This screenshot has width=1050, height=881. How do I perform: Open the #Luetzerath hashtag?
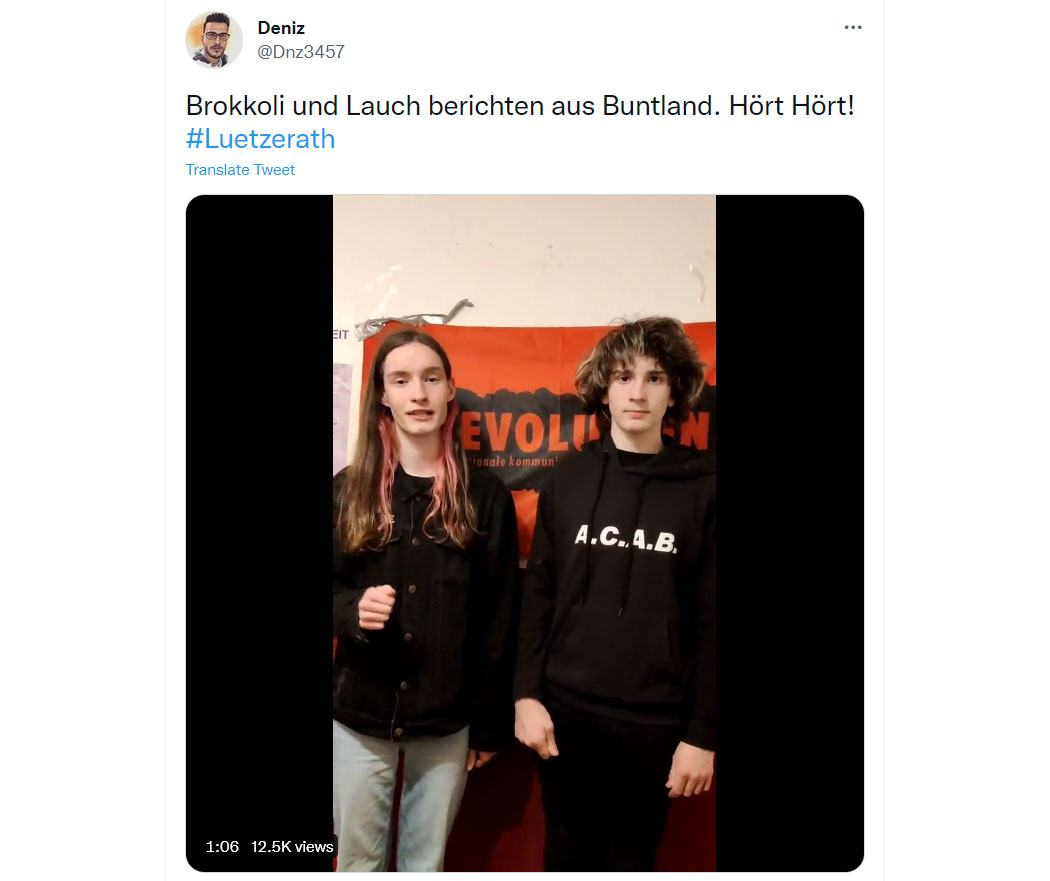pos(260,139)
